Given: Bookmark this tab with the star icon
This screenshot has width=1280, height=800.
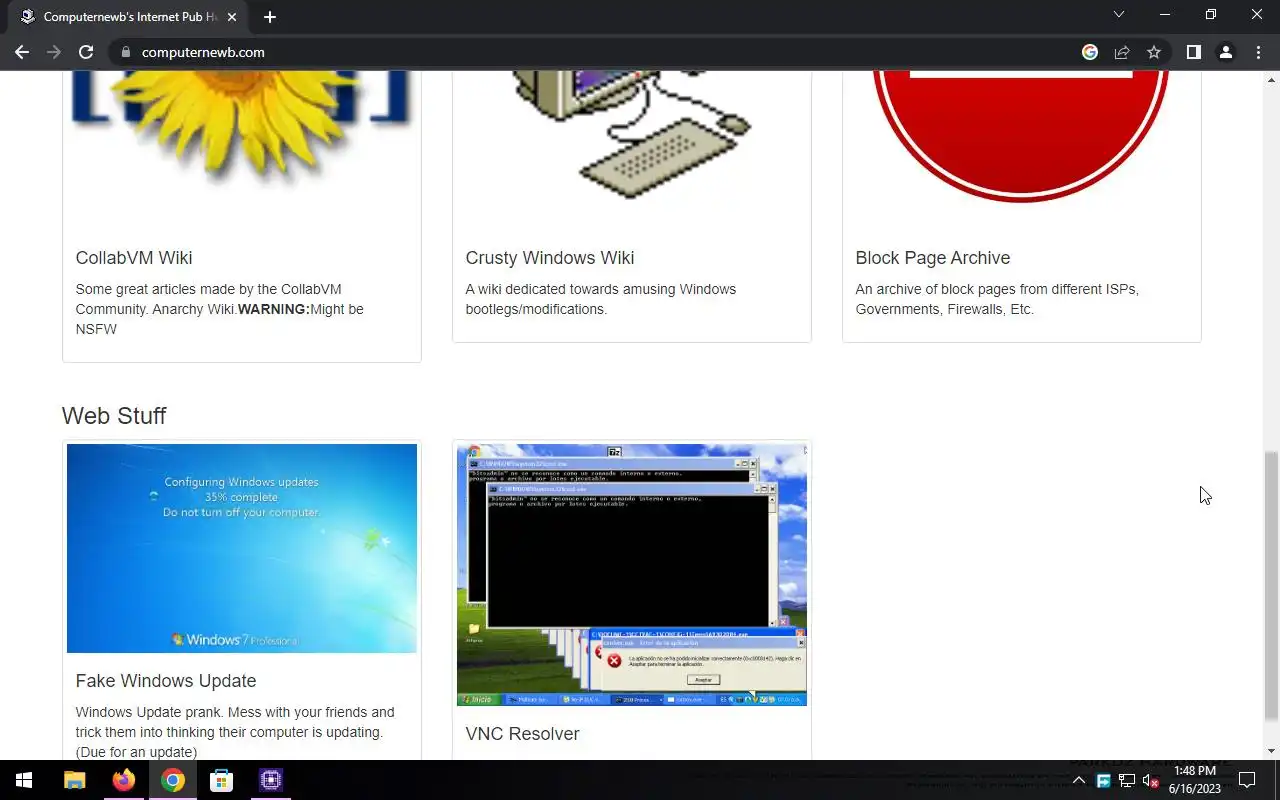Looking at the screenshot, I should click(1154, 52).
